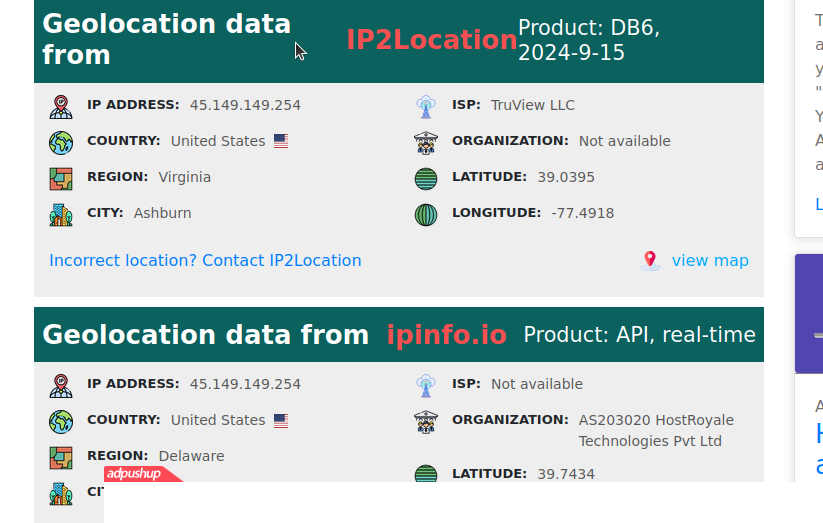The width and height of the screenshot is (823, 523).
Task: Select United States in ipinfo.io section
Action: coord(218,420)
